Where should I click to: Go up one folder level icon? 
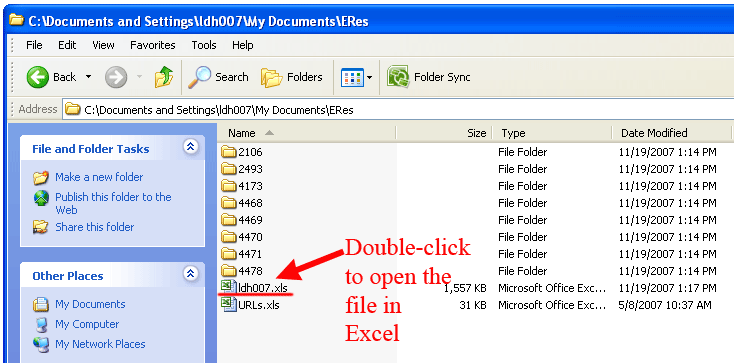(x=164, y=77)
